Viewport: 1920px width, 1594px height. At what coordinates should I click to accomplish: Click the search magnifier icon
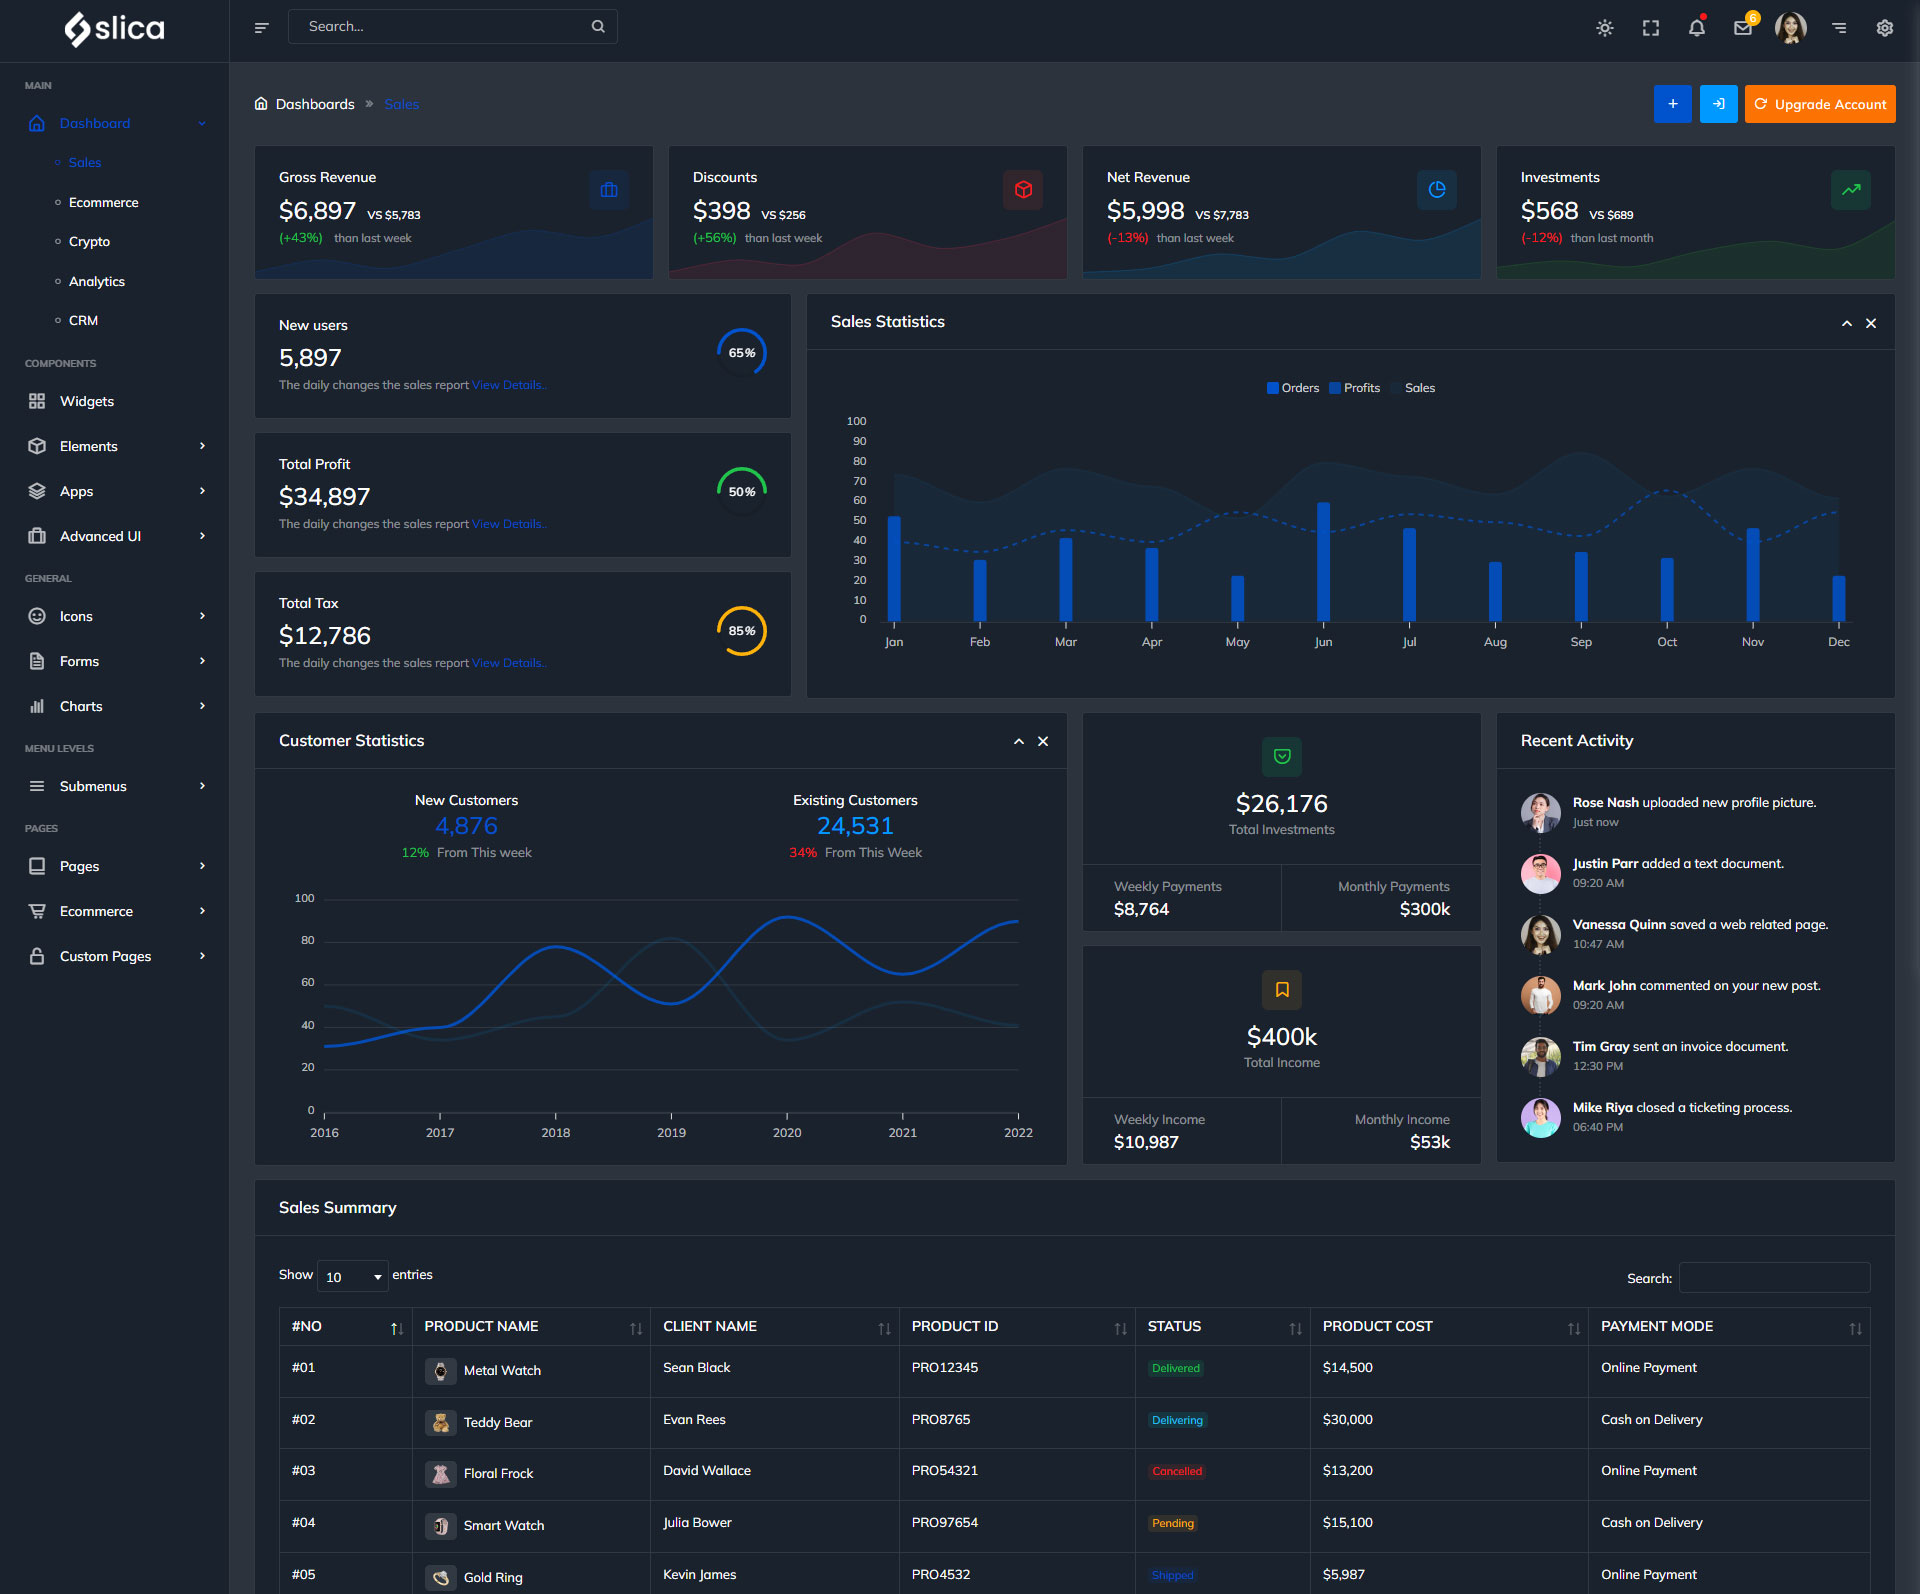pos(598,27)
